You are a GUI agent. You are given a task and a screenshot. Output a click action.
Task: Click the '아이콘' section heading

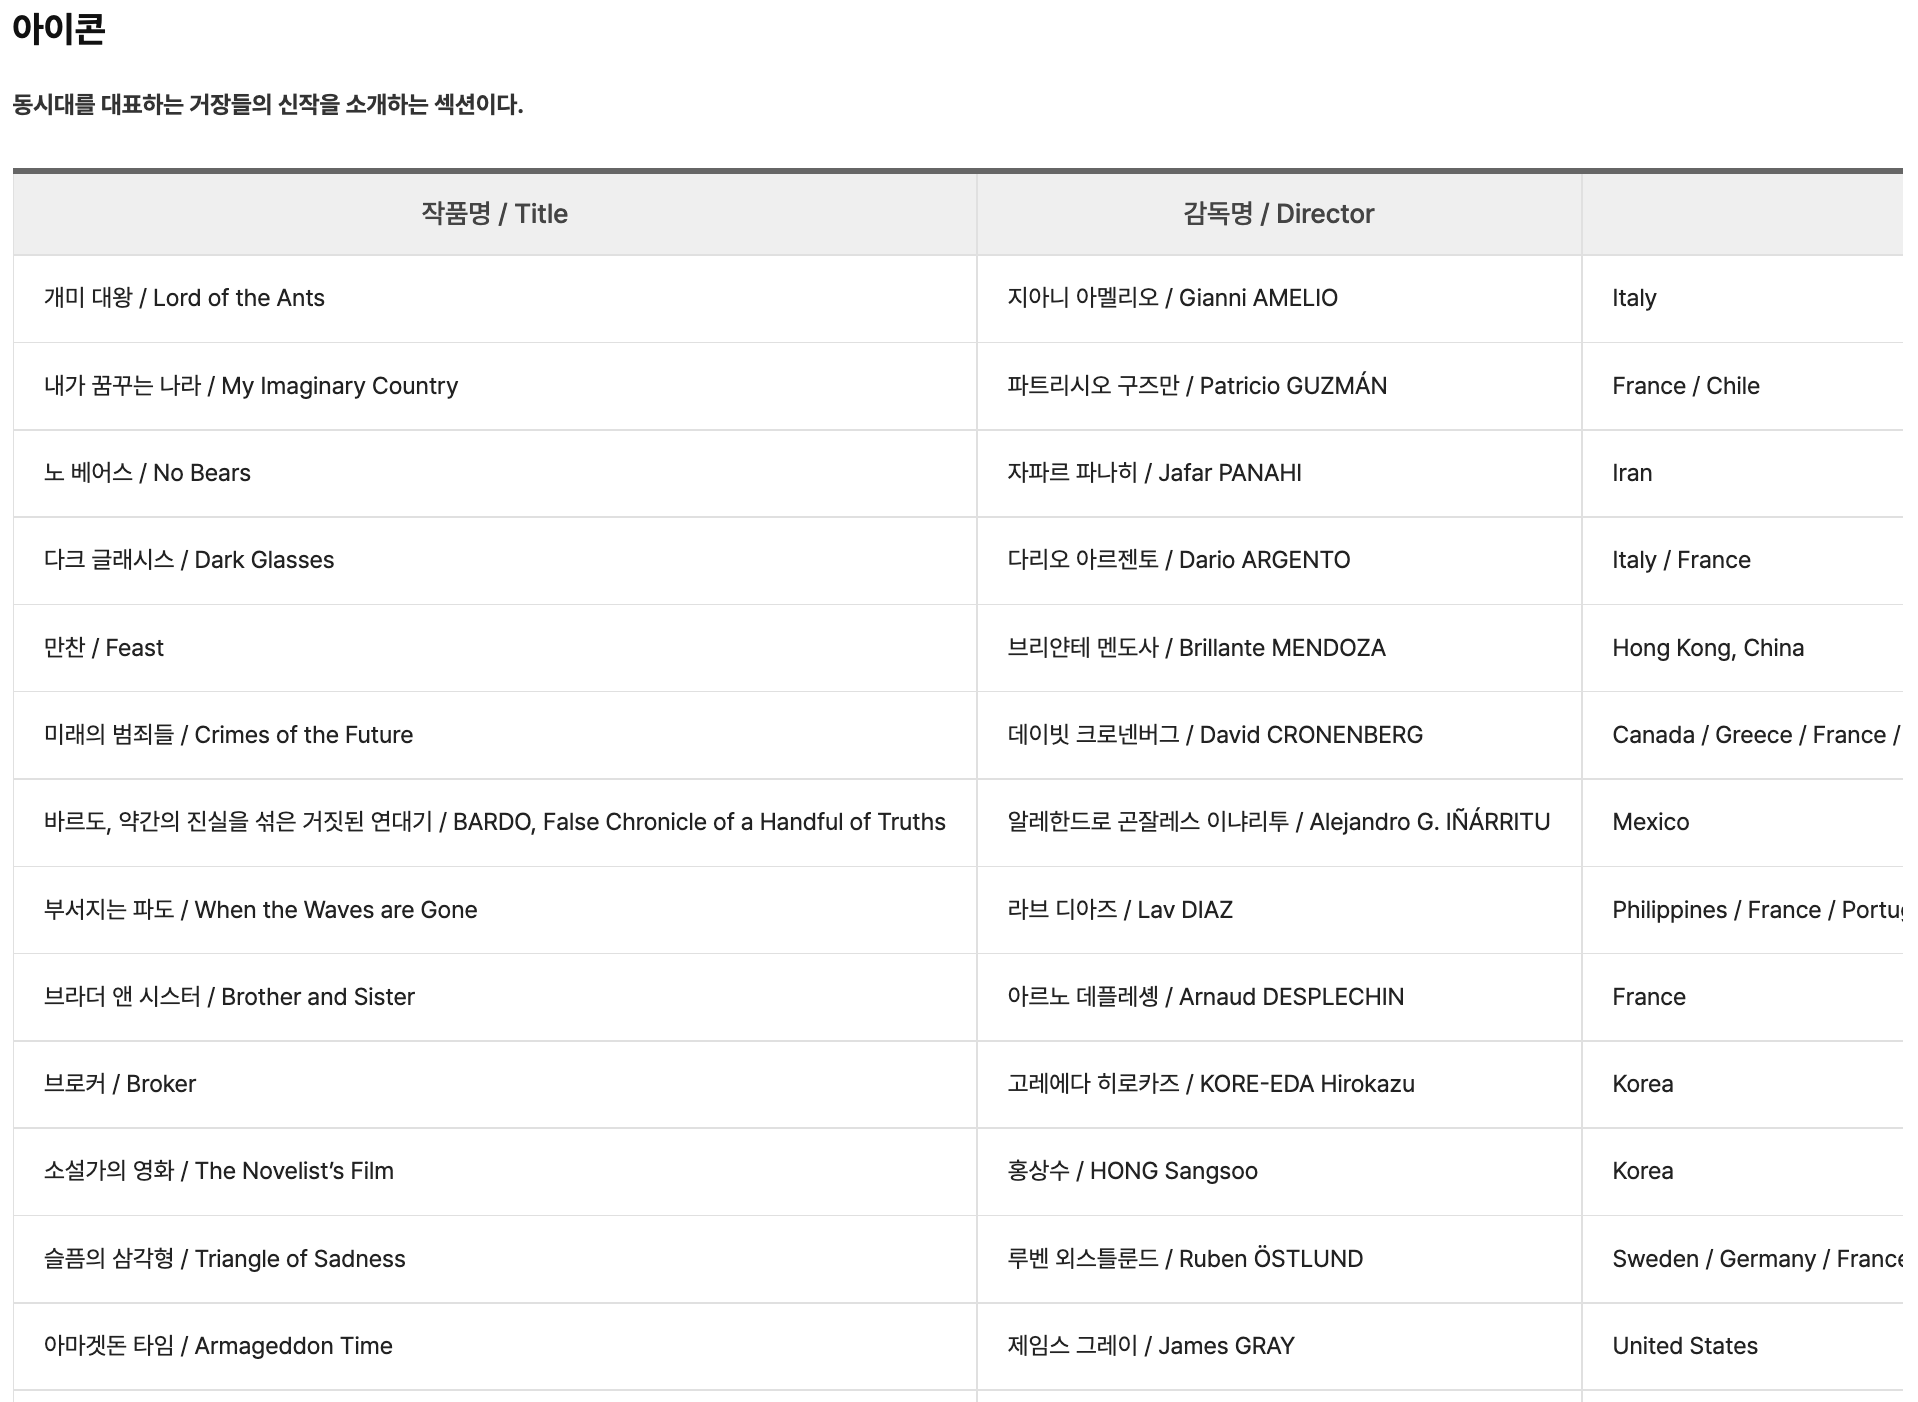point(59,28)
